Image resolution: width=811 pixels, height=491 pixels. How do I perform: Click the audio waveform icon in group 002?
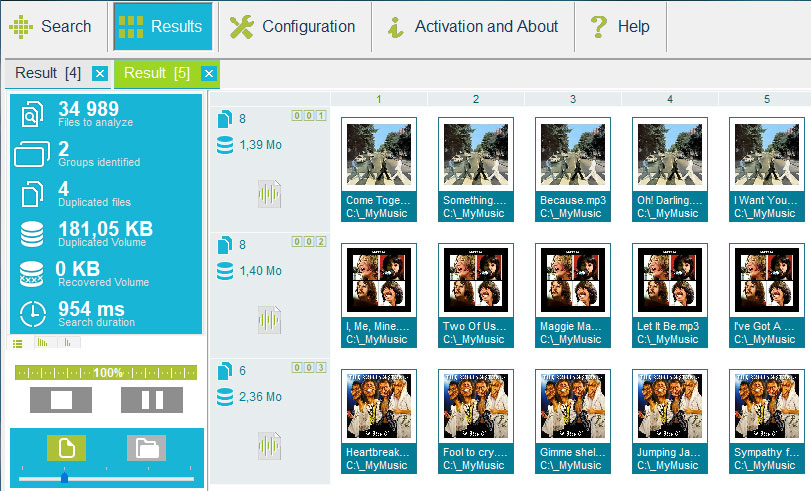click(x=269, y=320)
